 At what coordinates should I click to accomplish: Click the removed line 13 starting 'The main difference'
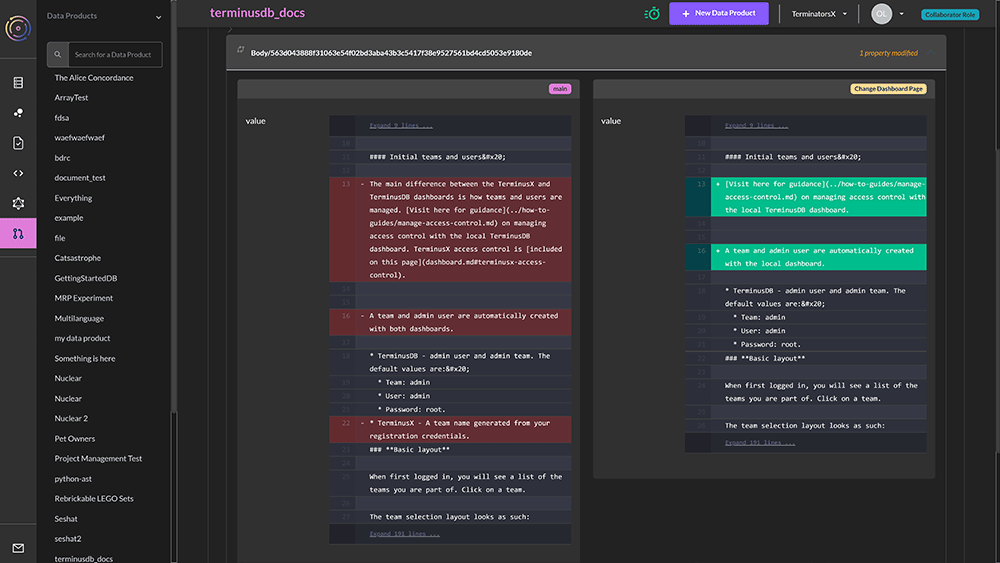tap(450, 230)
